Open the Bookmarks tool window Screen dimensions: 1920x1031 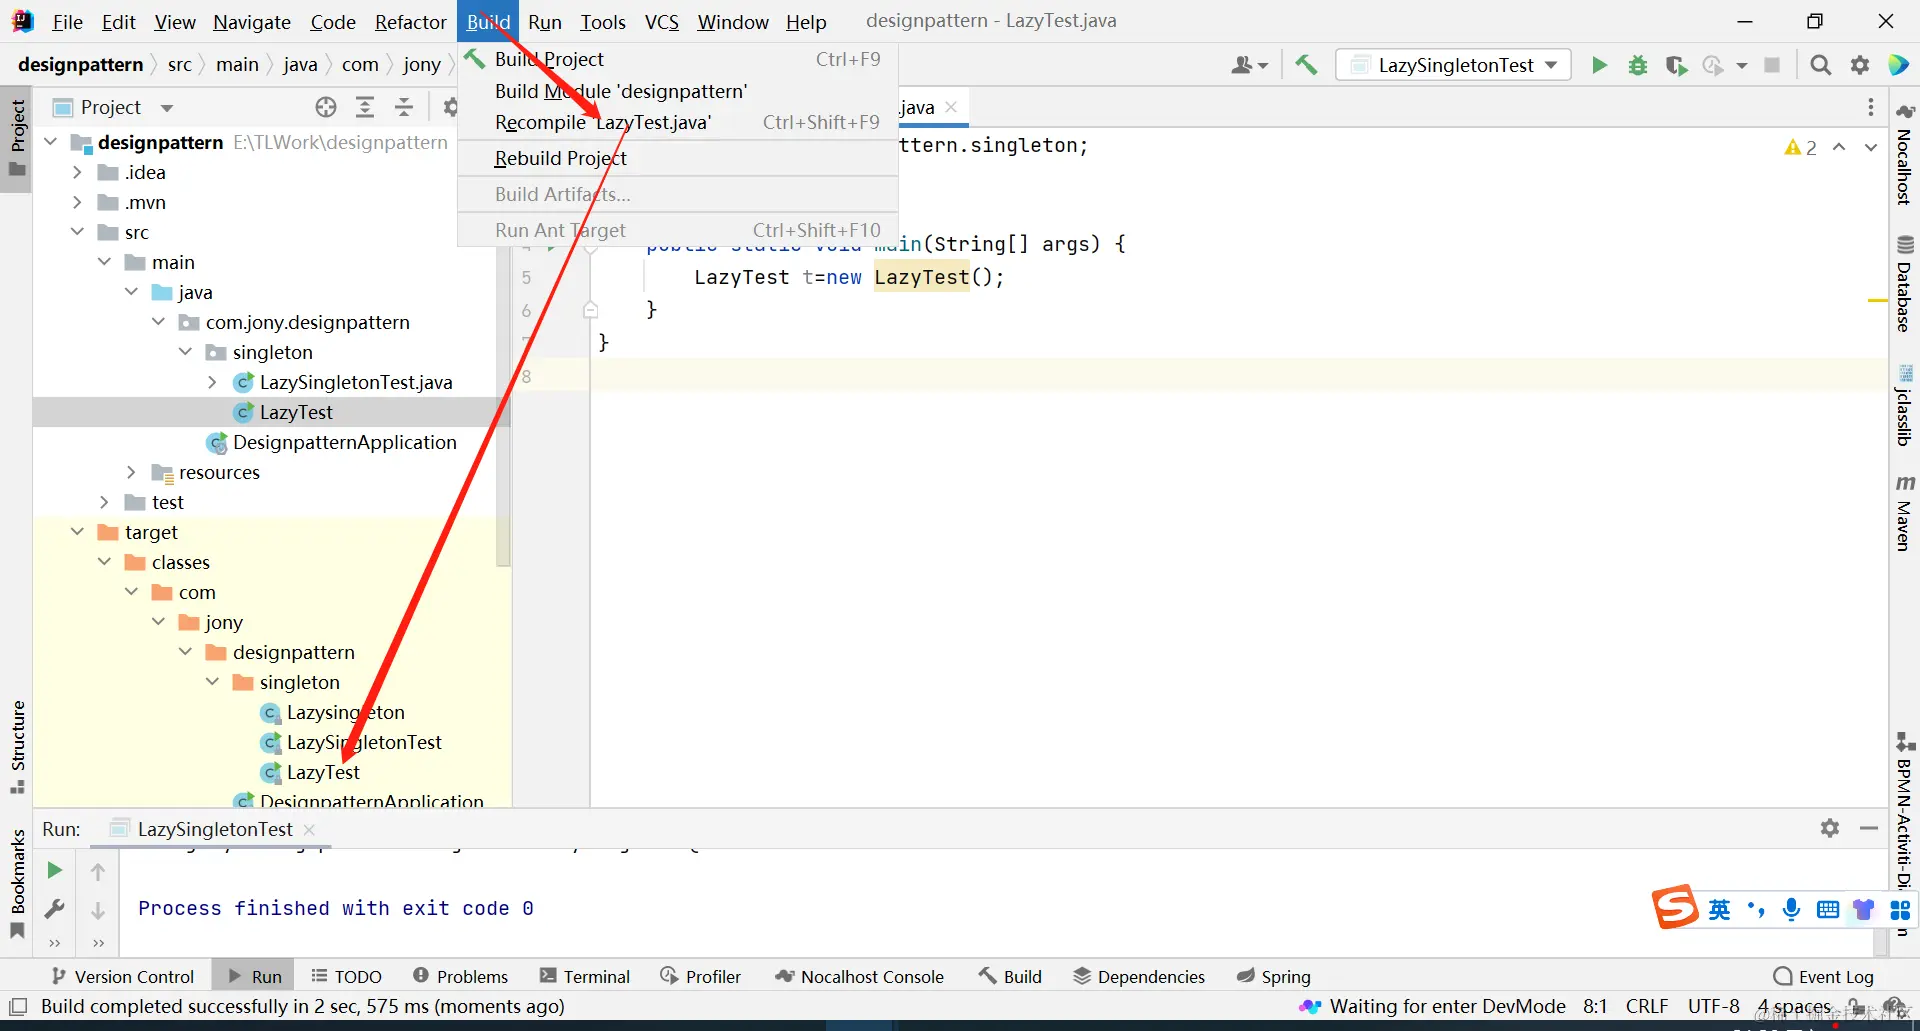17,882
